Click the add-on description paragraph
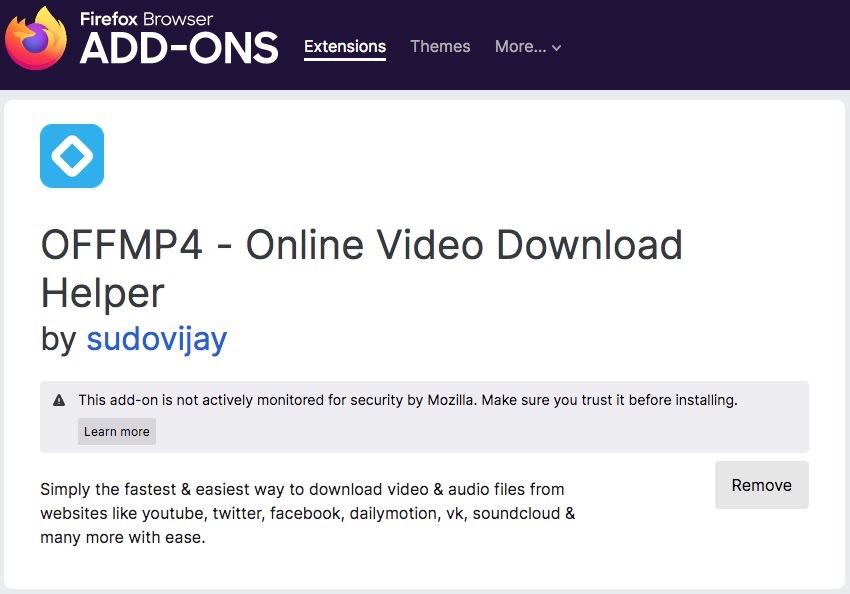The width and height of the screenshot is (850, 594). 307,513
